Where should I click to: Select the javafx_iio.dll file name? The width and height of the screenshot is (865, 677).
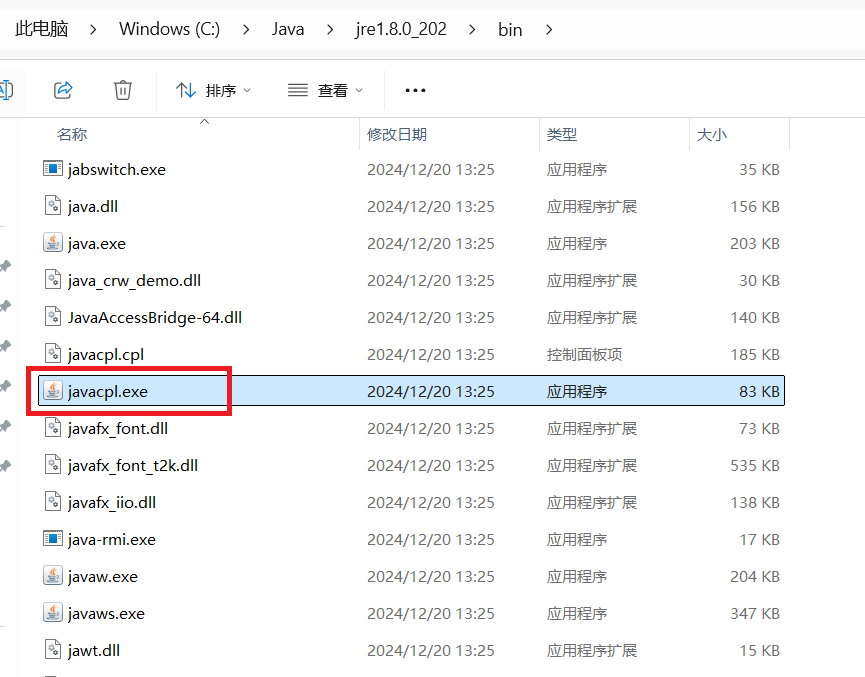pos(111,502)
